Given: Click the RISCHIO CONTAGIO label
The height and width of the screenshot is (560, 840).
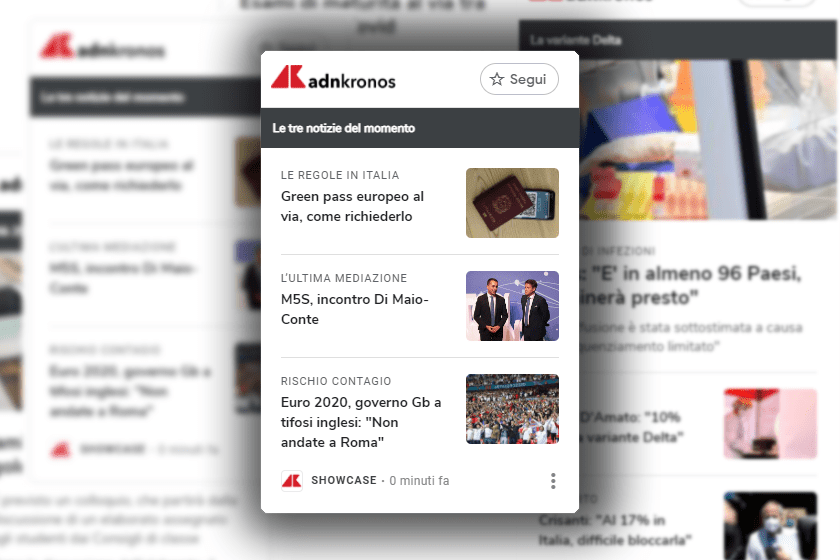Looking at the screenshot, I should (x=336, y=381).
